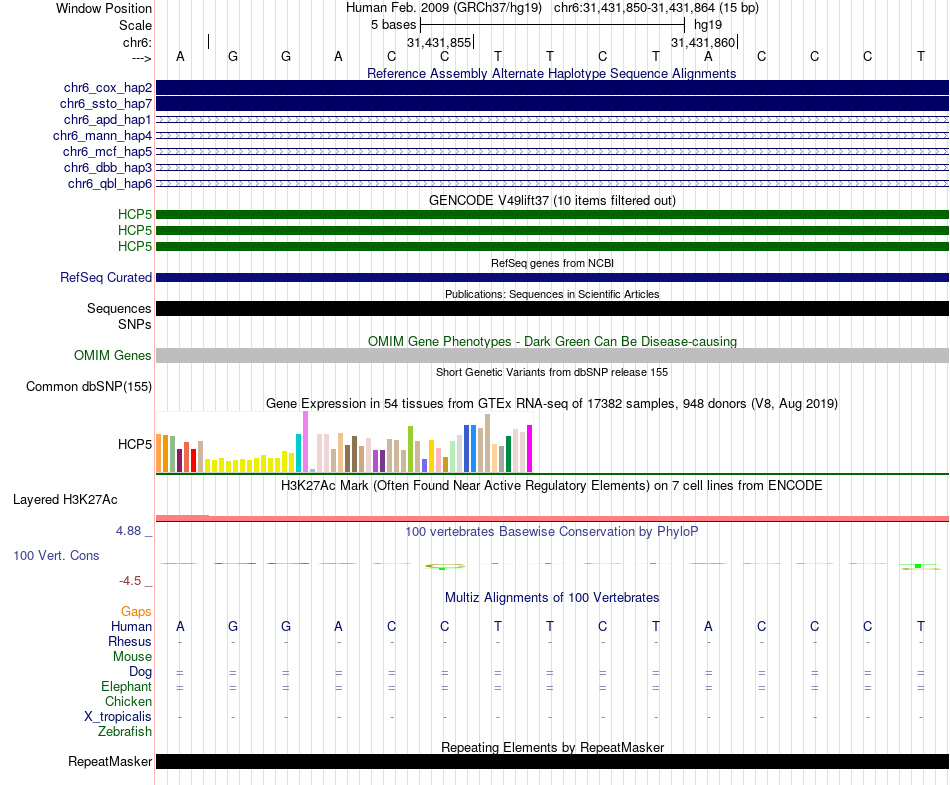Click the black RepeatMasker item bar
Viewport: 950px width, 785px height.
coord(552,761)
